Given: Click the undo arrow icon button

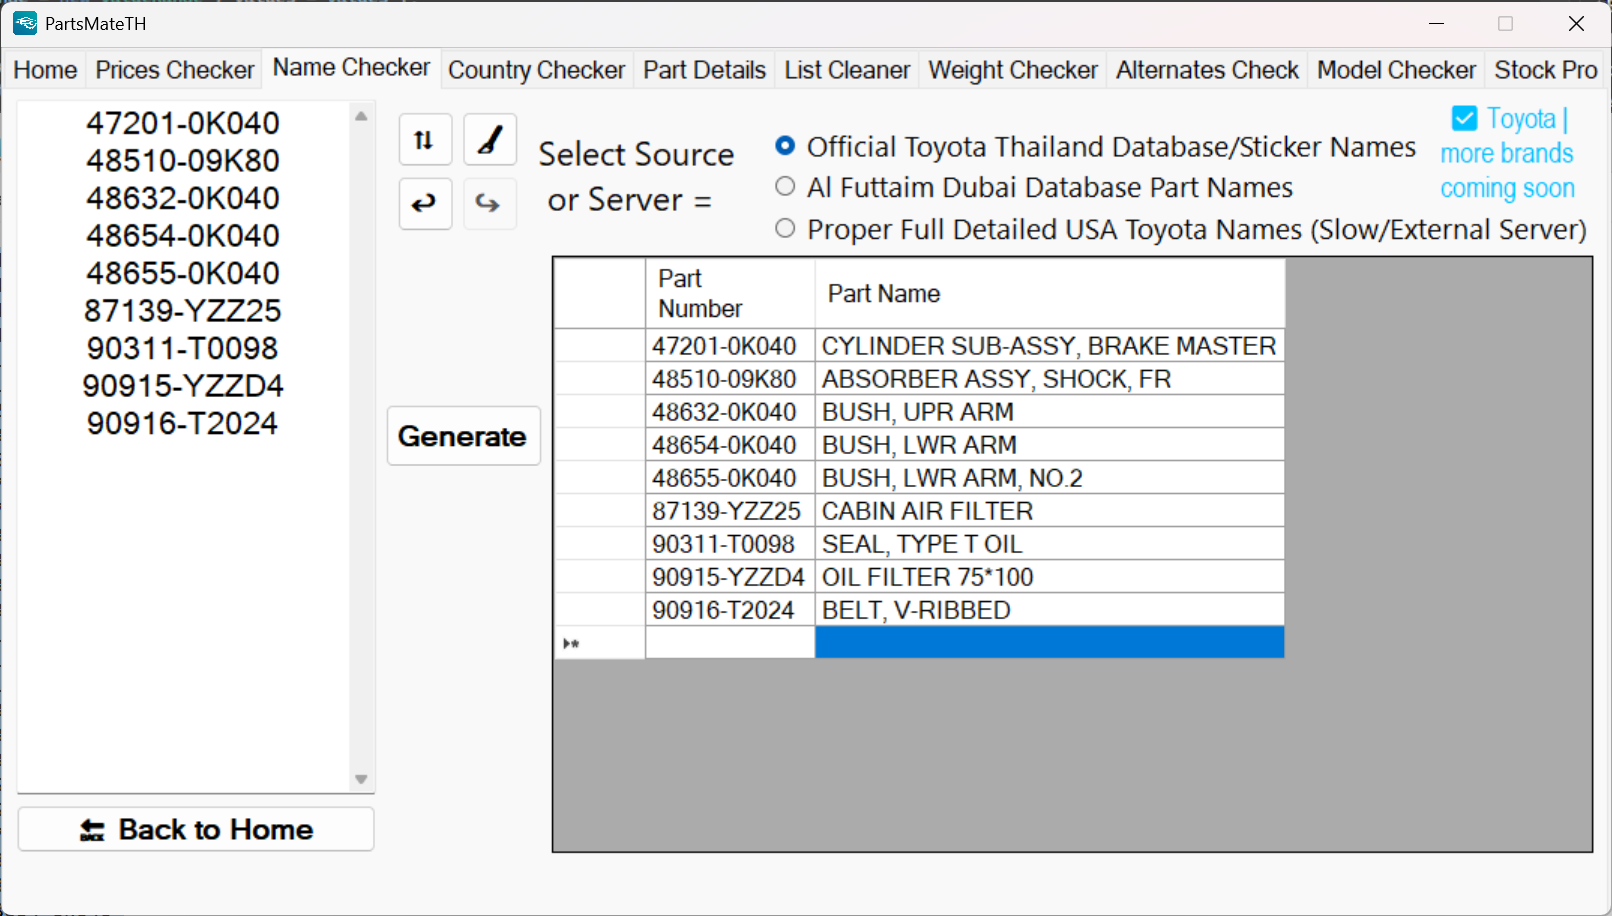Looking at the screenshot, I should tap(425, 204).
